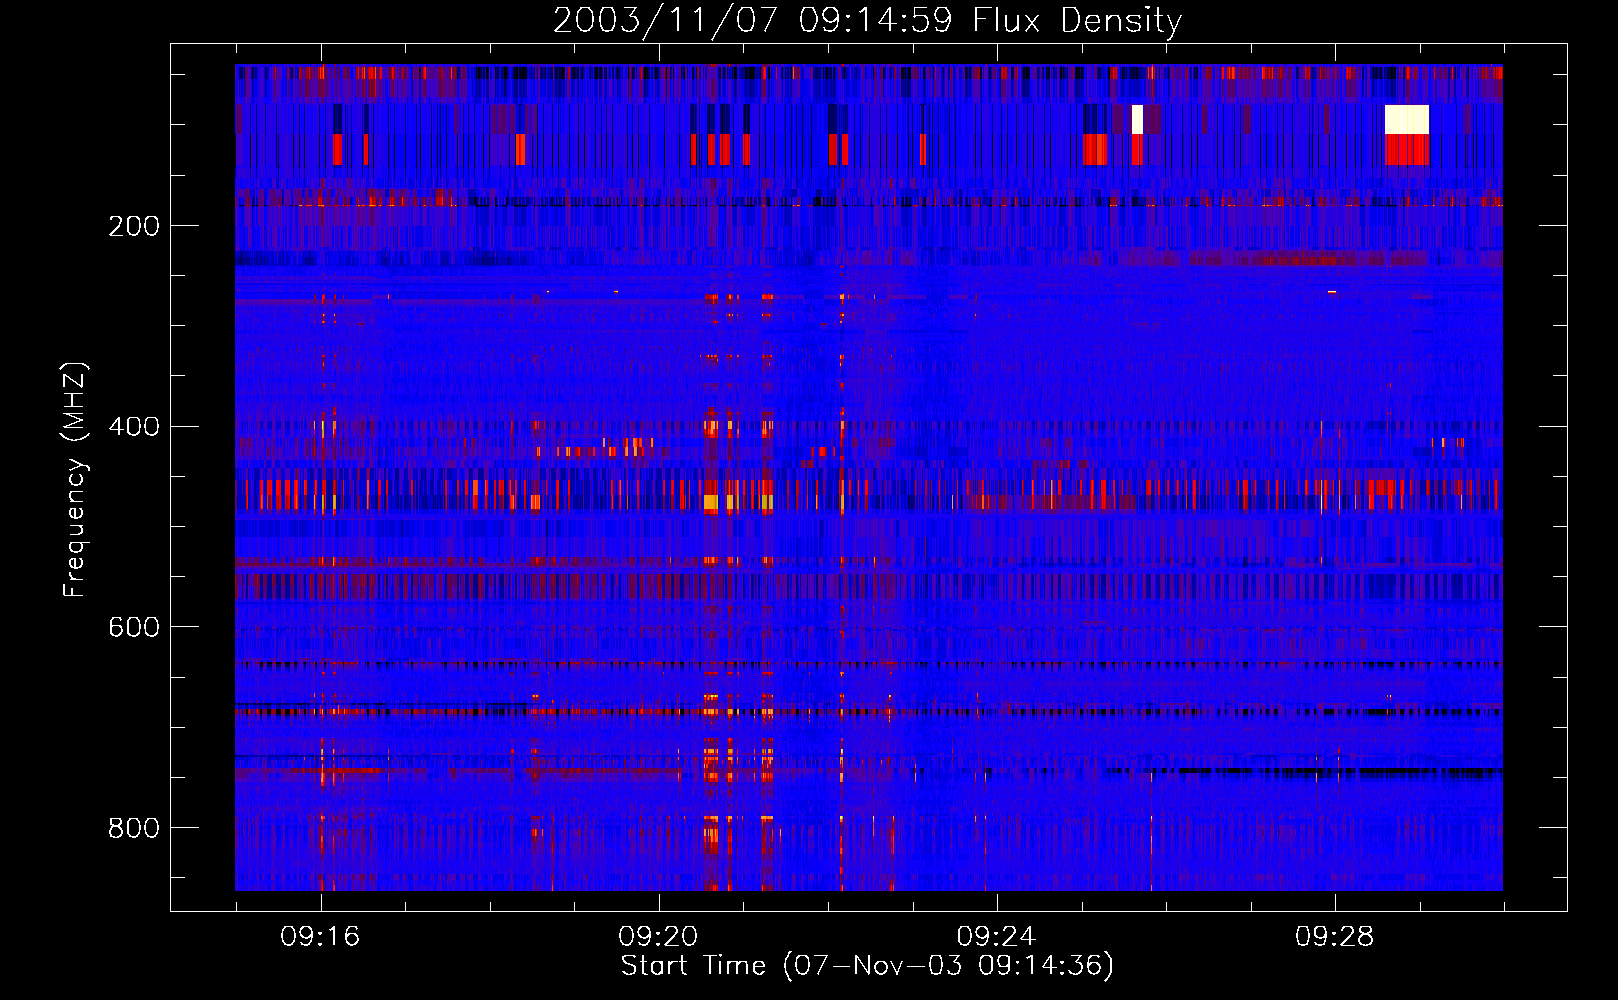The width and height of the screenshot is (1618, 1000).
Task: Click the 'Start Time (07-Nov-03 09:14:36)' axis label
Action: click(x=867, y=965)
